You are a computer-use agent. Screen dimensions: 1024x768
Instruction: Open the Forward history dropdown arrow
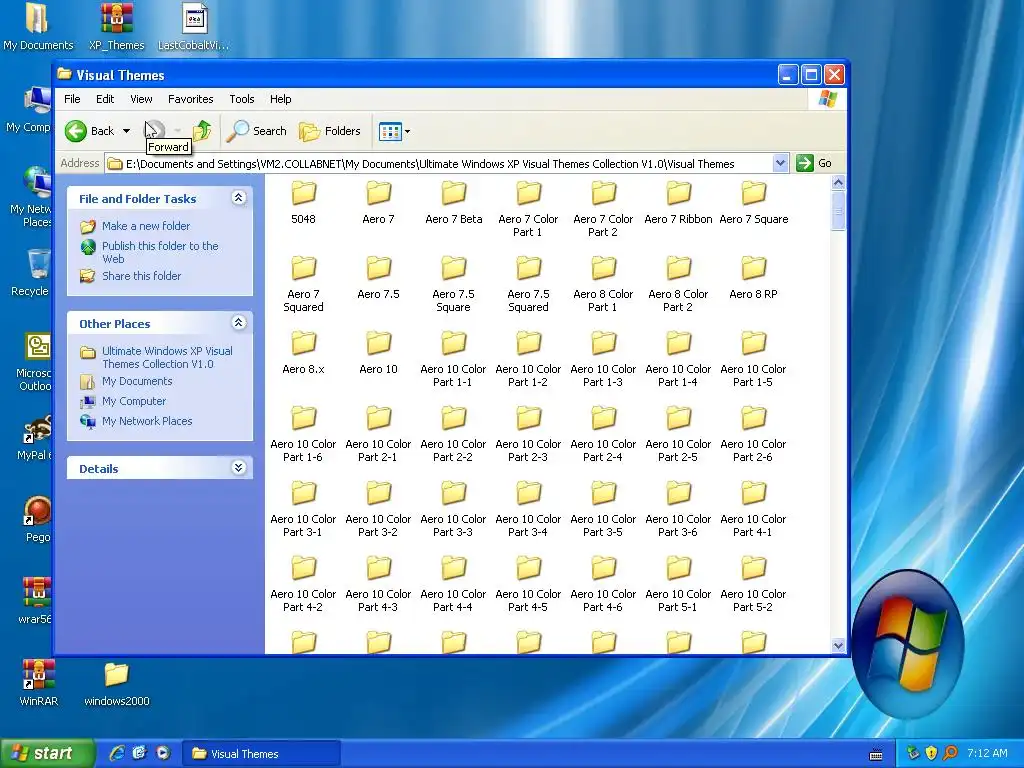point(178,131)
